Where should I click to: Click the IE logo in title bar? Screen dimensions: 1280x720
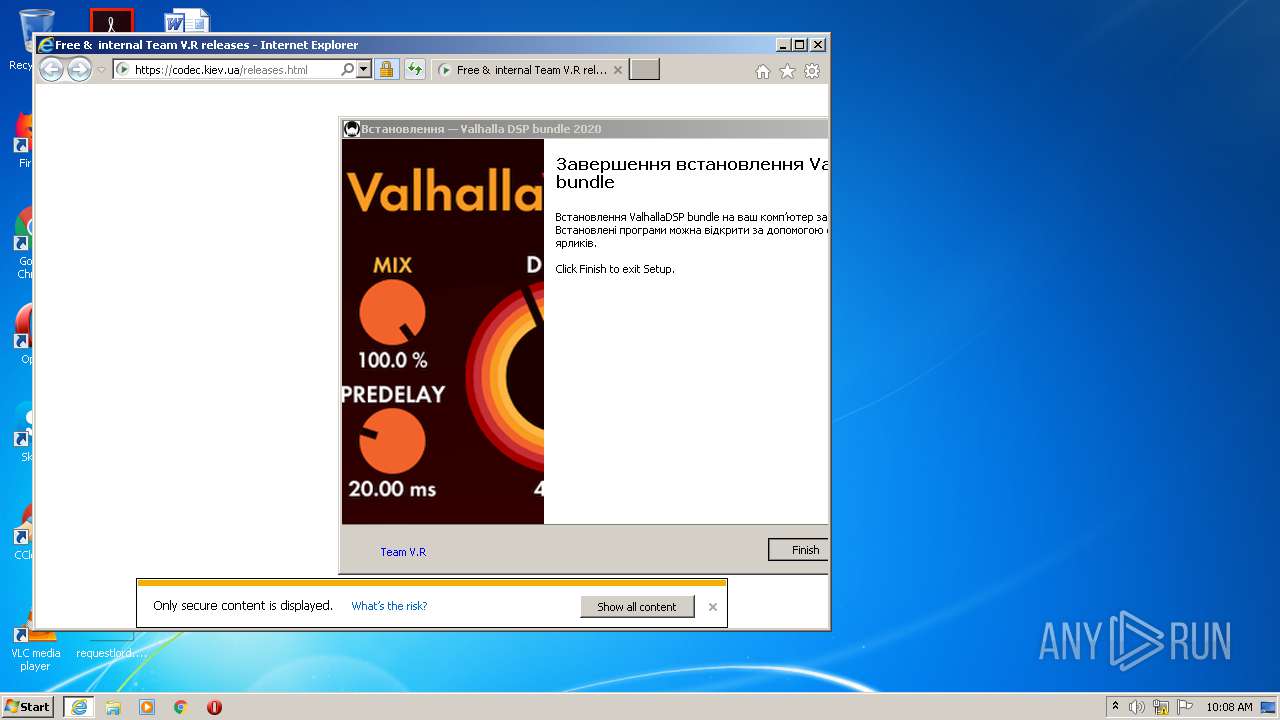[45, 45]
